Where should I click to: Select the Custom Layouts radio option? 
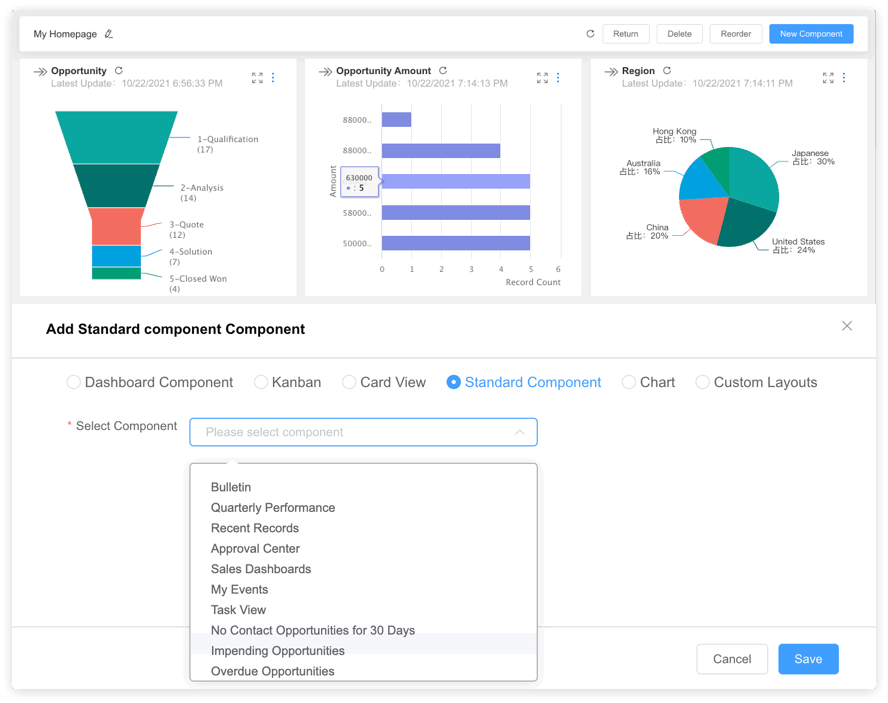pyautogui.click(x=703, y=382)
